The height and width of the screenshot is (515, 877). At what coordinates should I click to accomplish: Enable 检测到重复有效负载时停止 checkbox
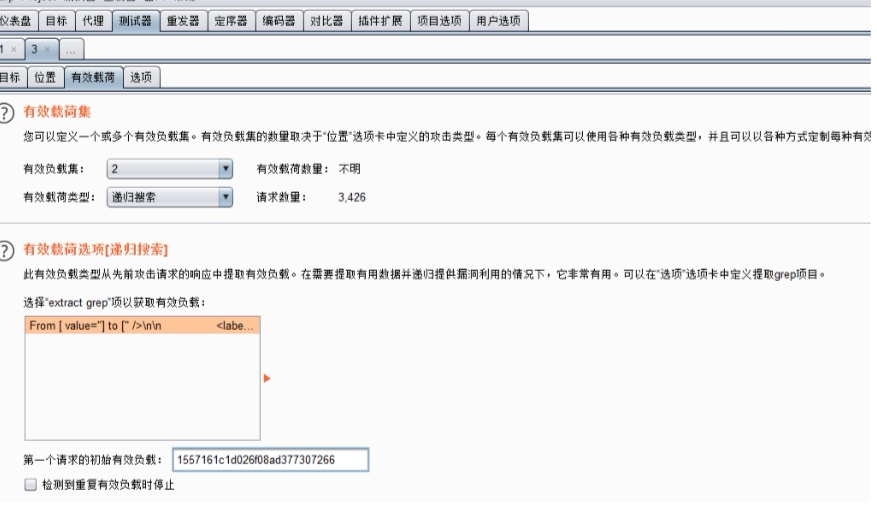point(31,484)
